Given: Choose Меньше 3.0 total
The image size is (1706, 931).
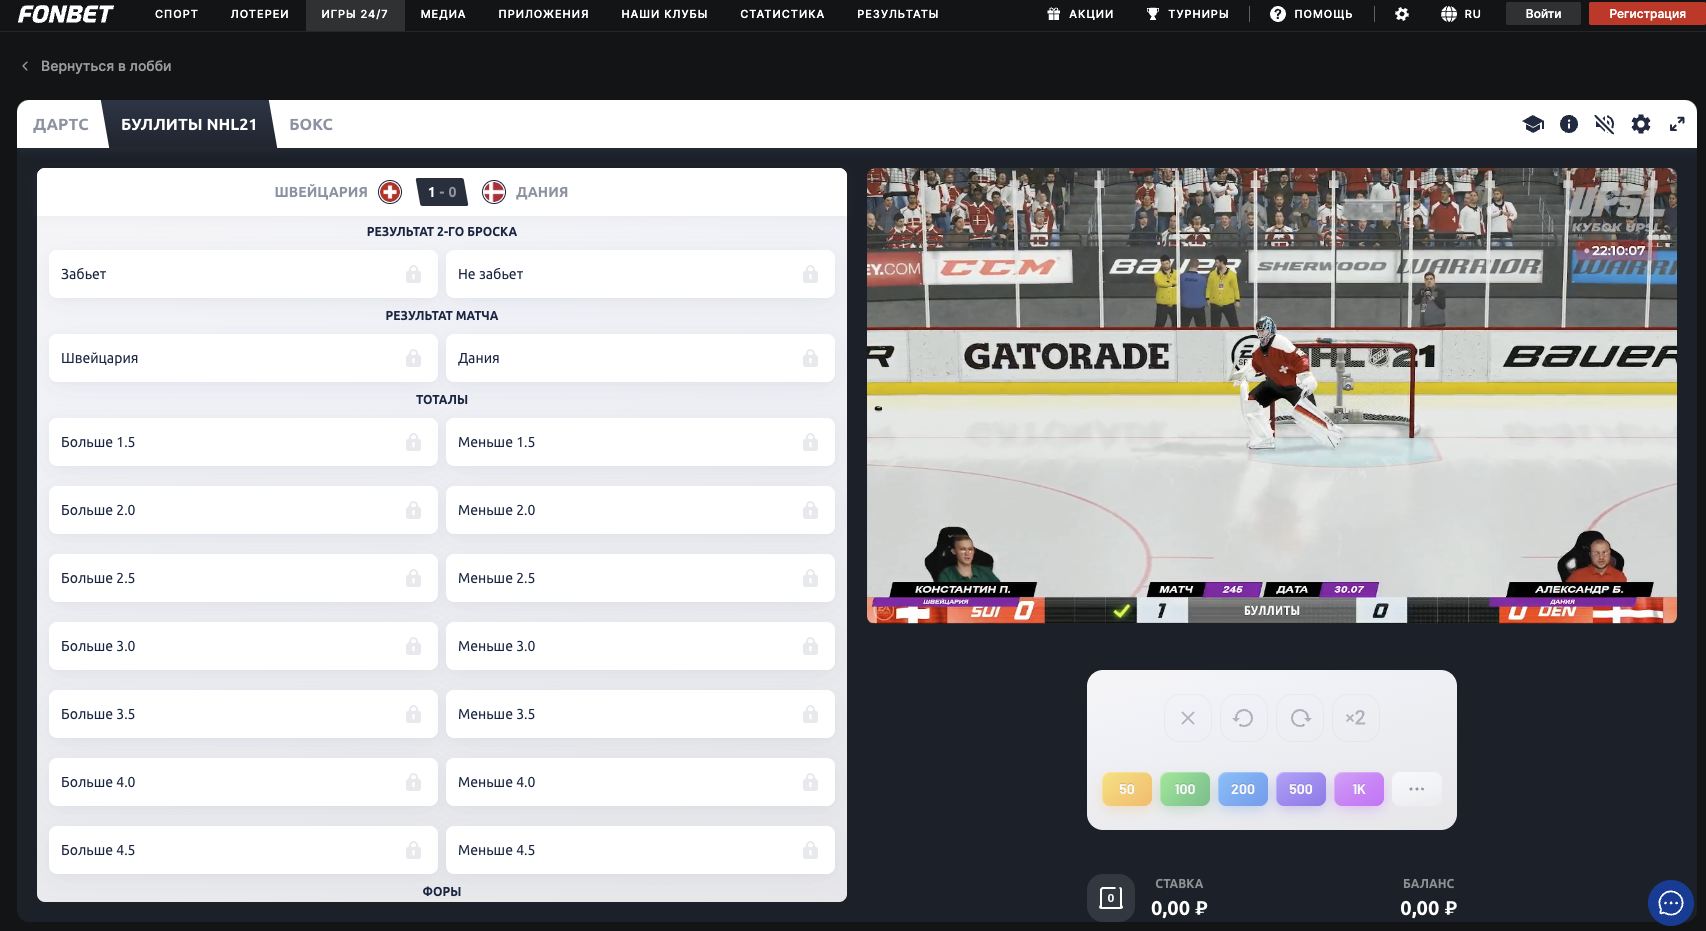Looking at the screenshot, I should pos(640,646).
